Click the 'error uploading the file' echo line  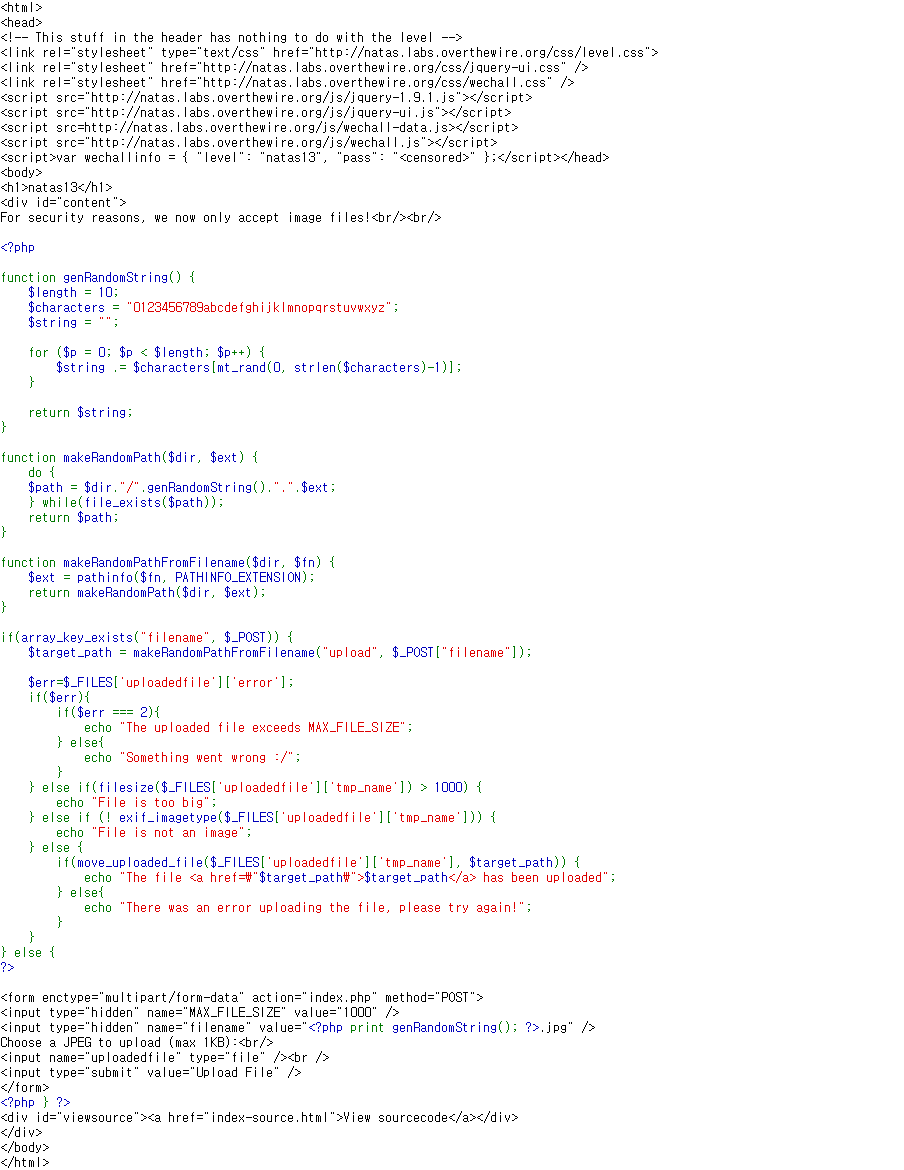[x=308, y=907]
